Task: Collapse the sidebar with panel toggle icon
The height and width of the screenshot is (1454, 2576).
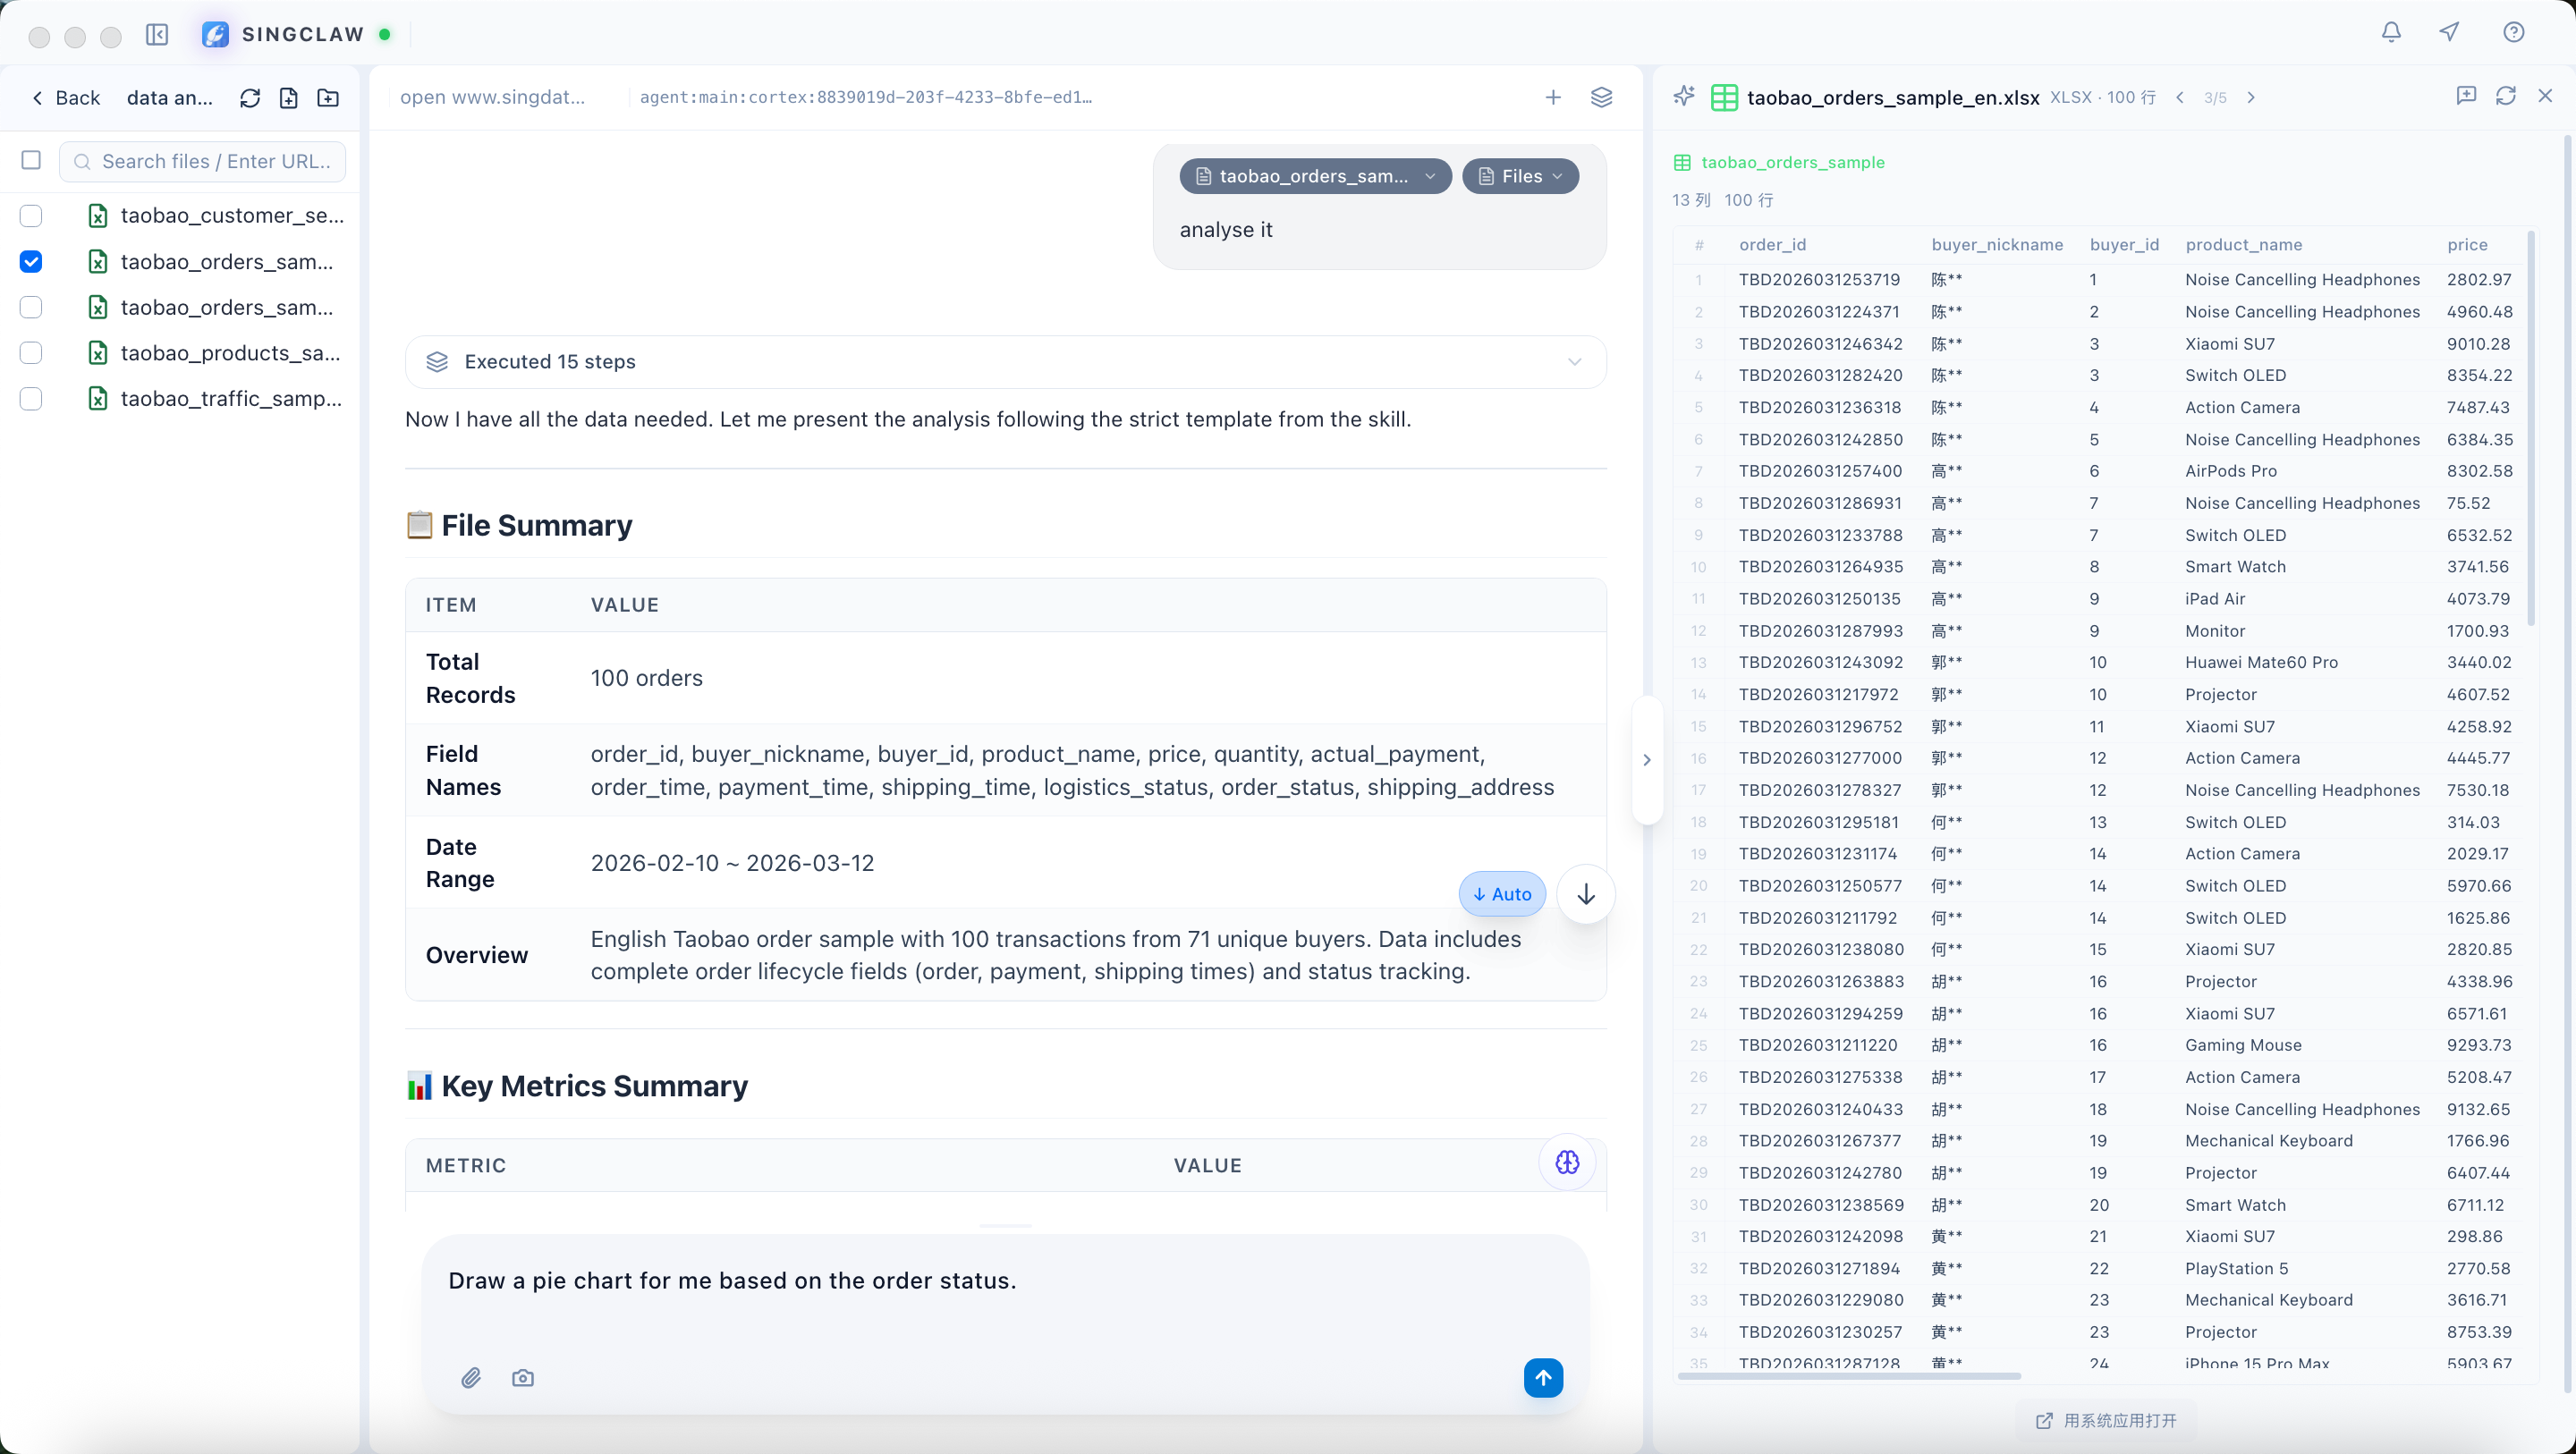Action: tap(157, 35)
